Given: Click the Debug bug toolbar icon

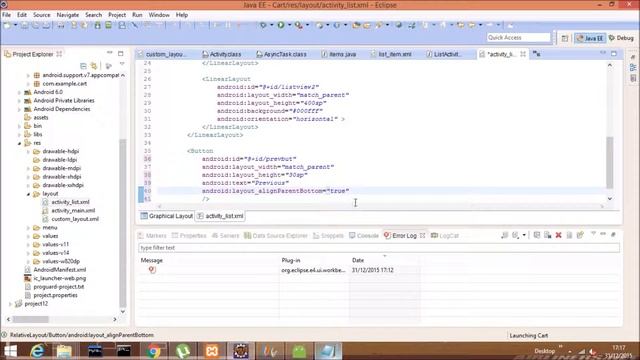Looking at the screenshot, I should click(263, 25).
